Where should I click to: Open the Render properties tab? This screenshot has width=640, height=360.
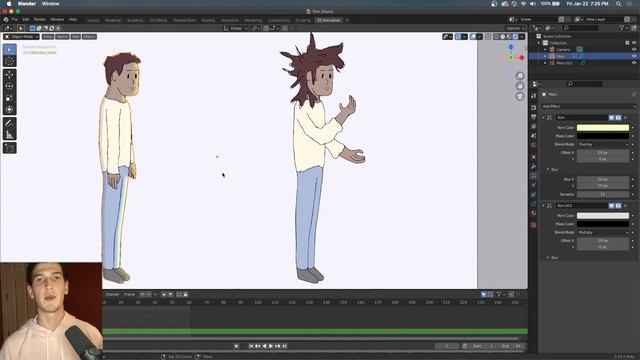533,107
